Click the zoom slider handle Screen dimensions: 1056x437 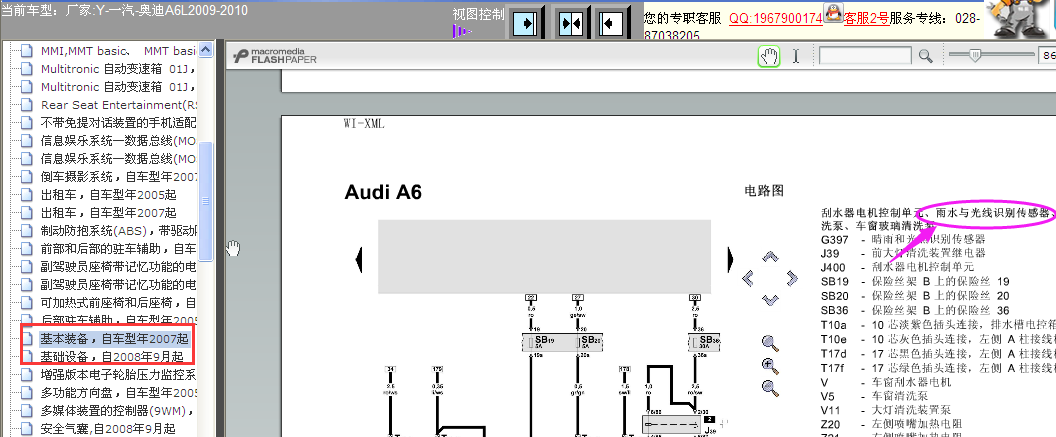pos(975,56)
